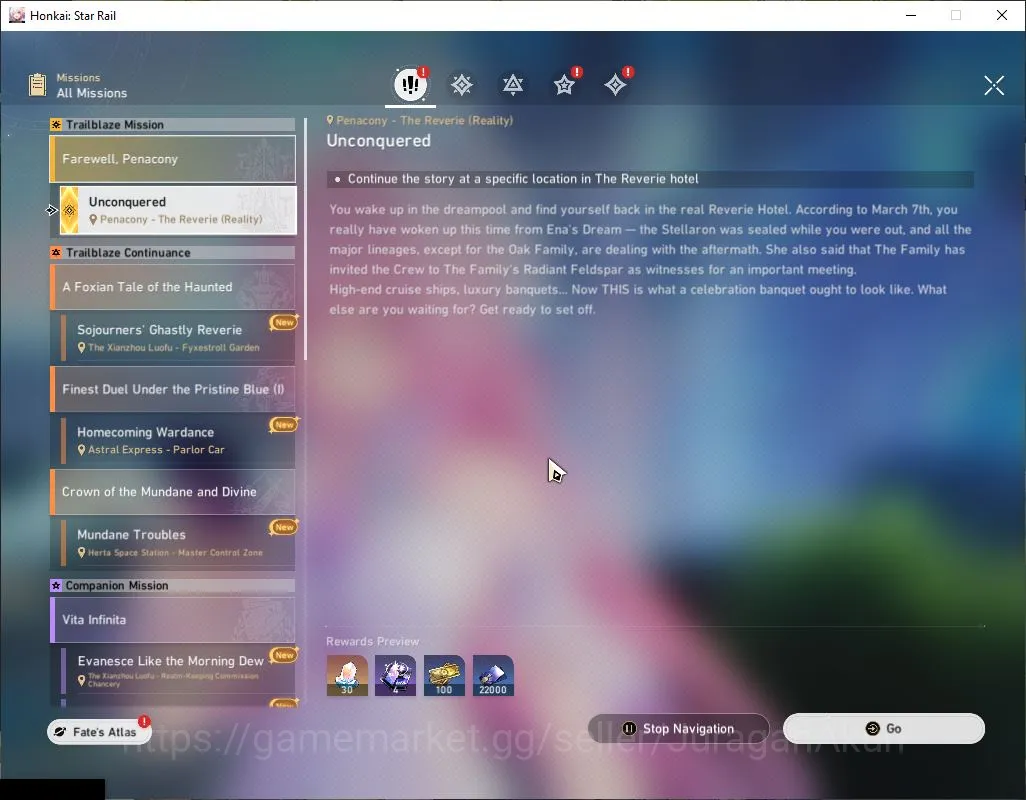Click the Stop Navigation button
The image size is (1026, 800).
tap(679, 728)
